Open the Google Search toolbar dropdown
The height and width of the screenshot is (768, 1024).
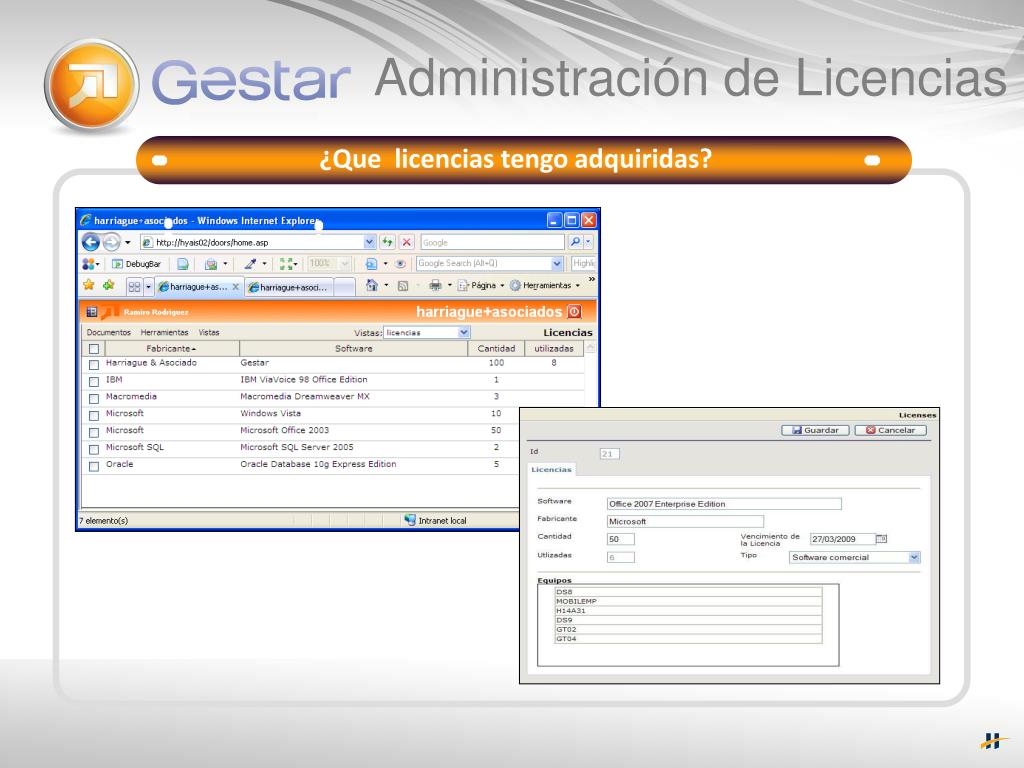click(x=557, y=264)
